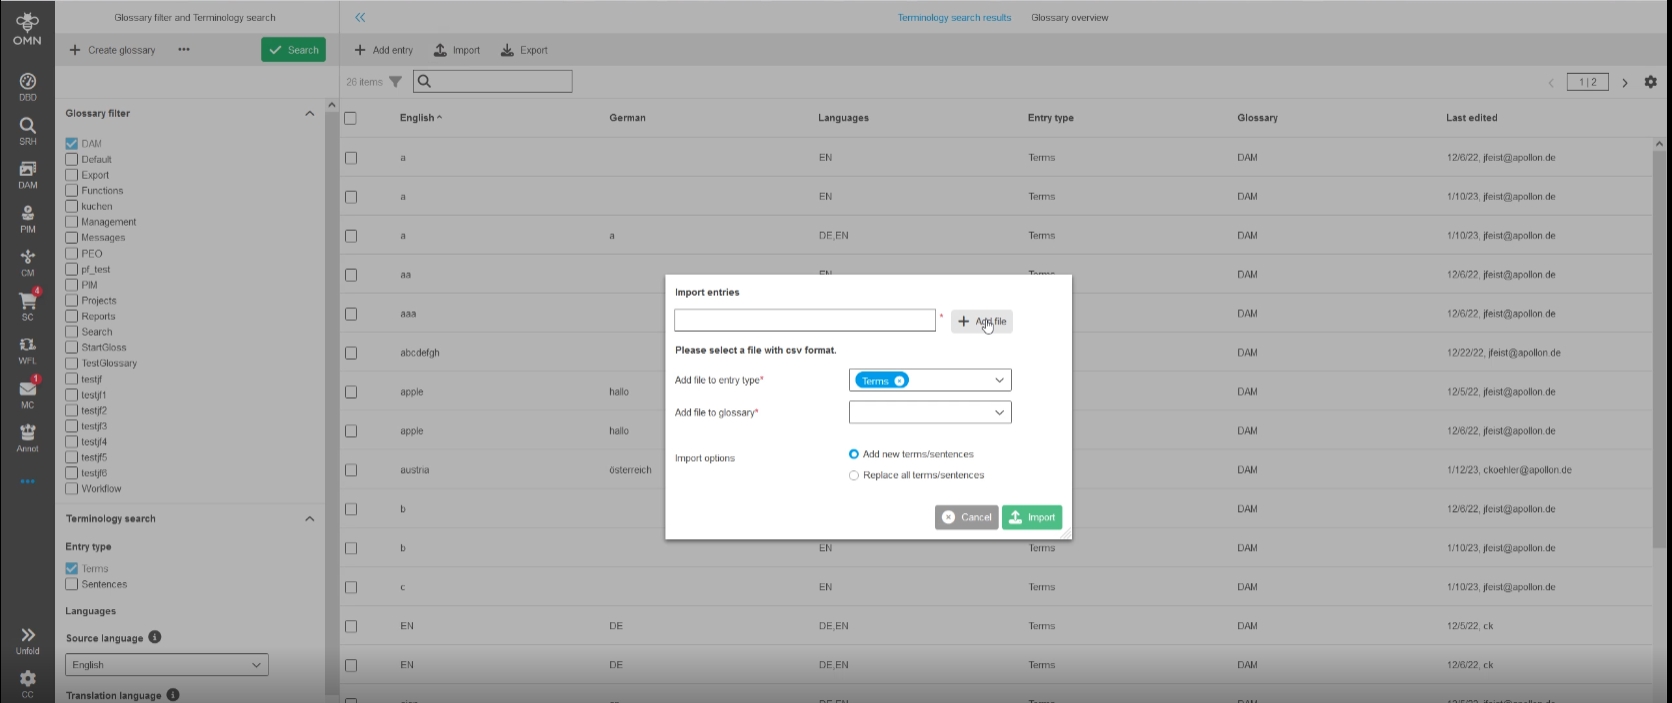Enable the Sentences entry type checkbox

pos(72,584)
